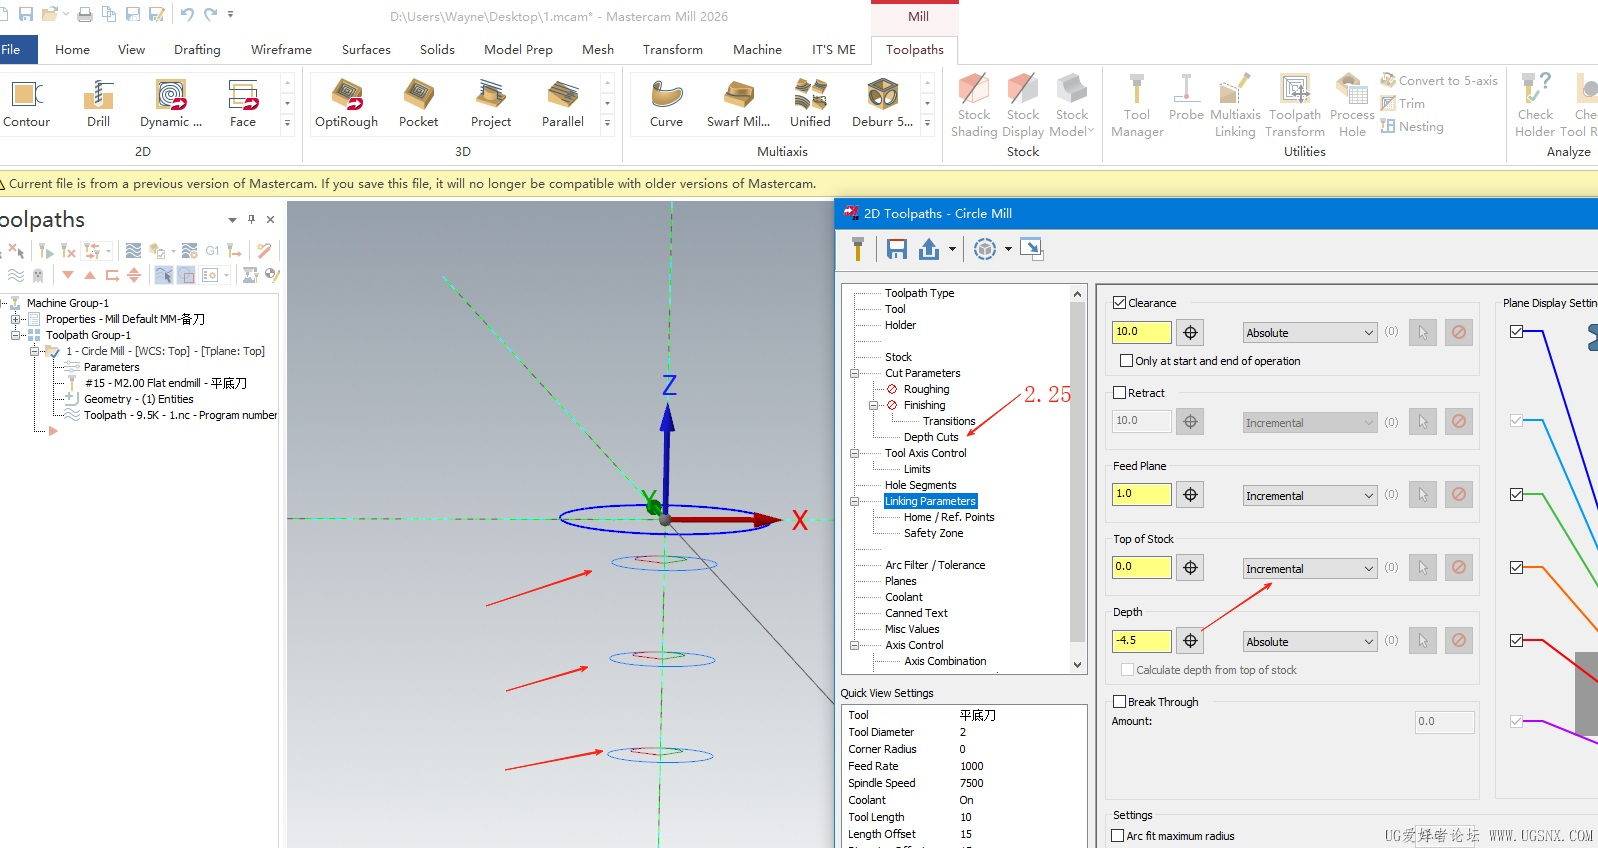
Task: Select Depth Cuts in parameter tree
Action: pos(931,438)
